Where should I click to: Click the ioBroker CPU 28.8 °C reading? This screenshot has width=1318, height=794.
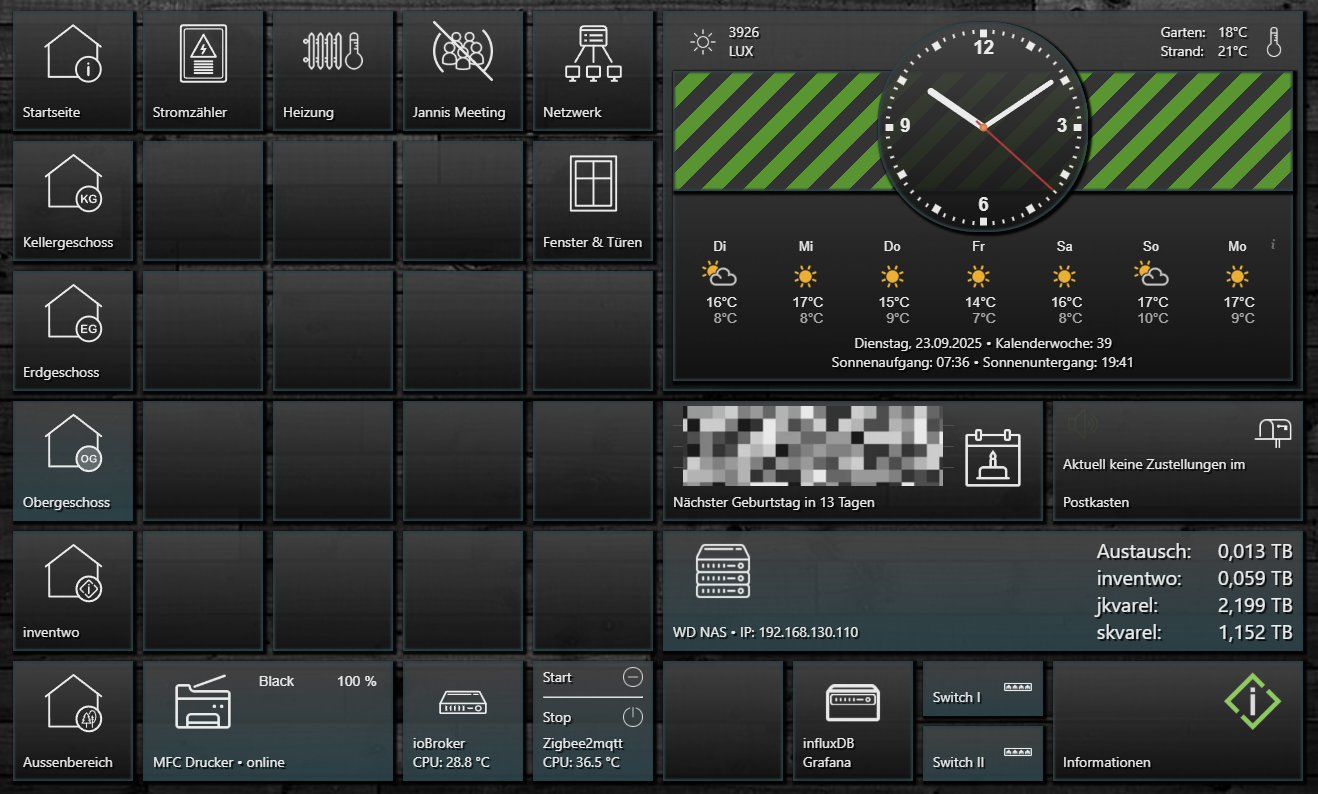tap(453, 762)
